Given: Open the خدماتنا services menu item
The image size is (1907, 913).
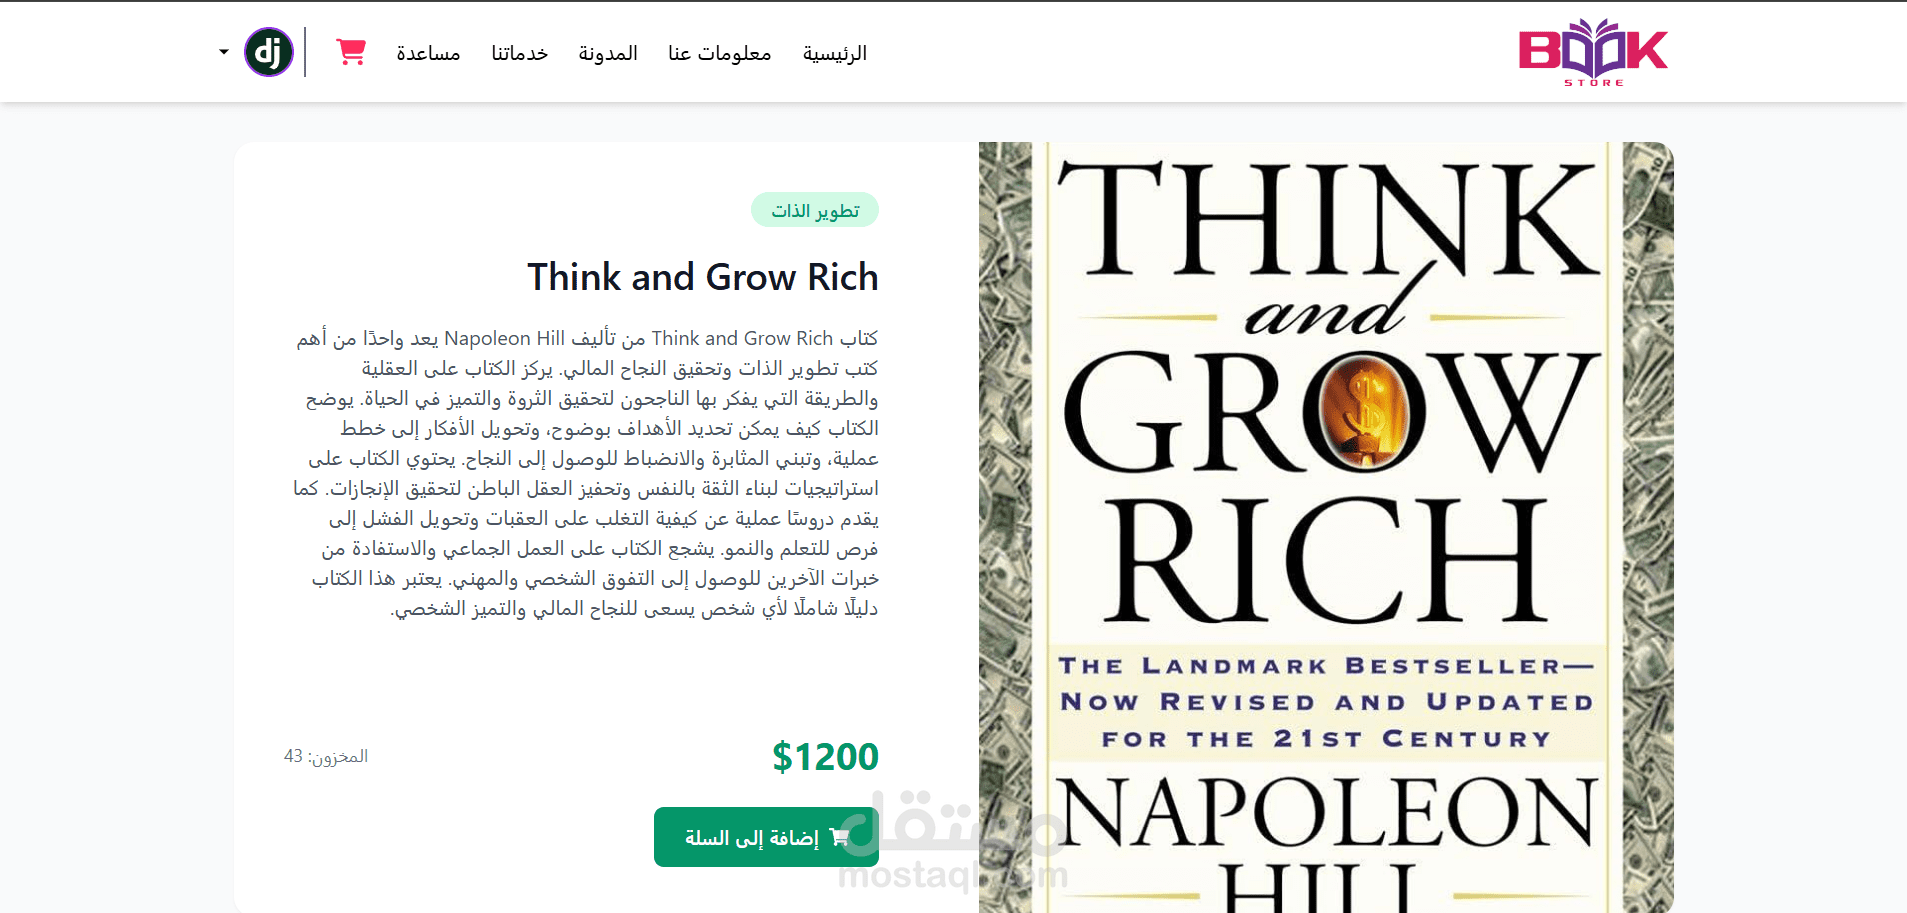Looking at the screenshot, I should (x=520, y=53).
